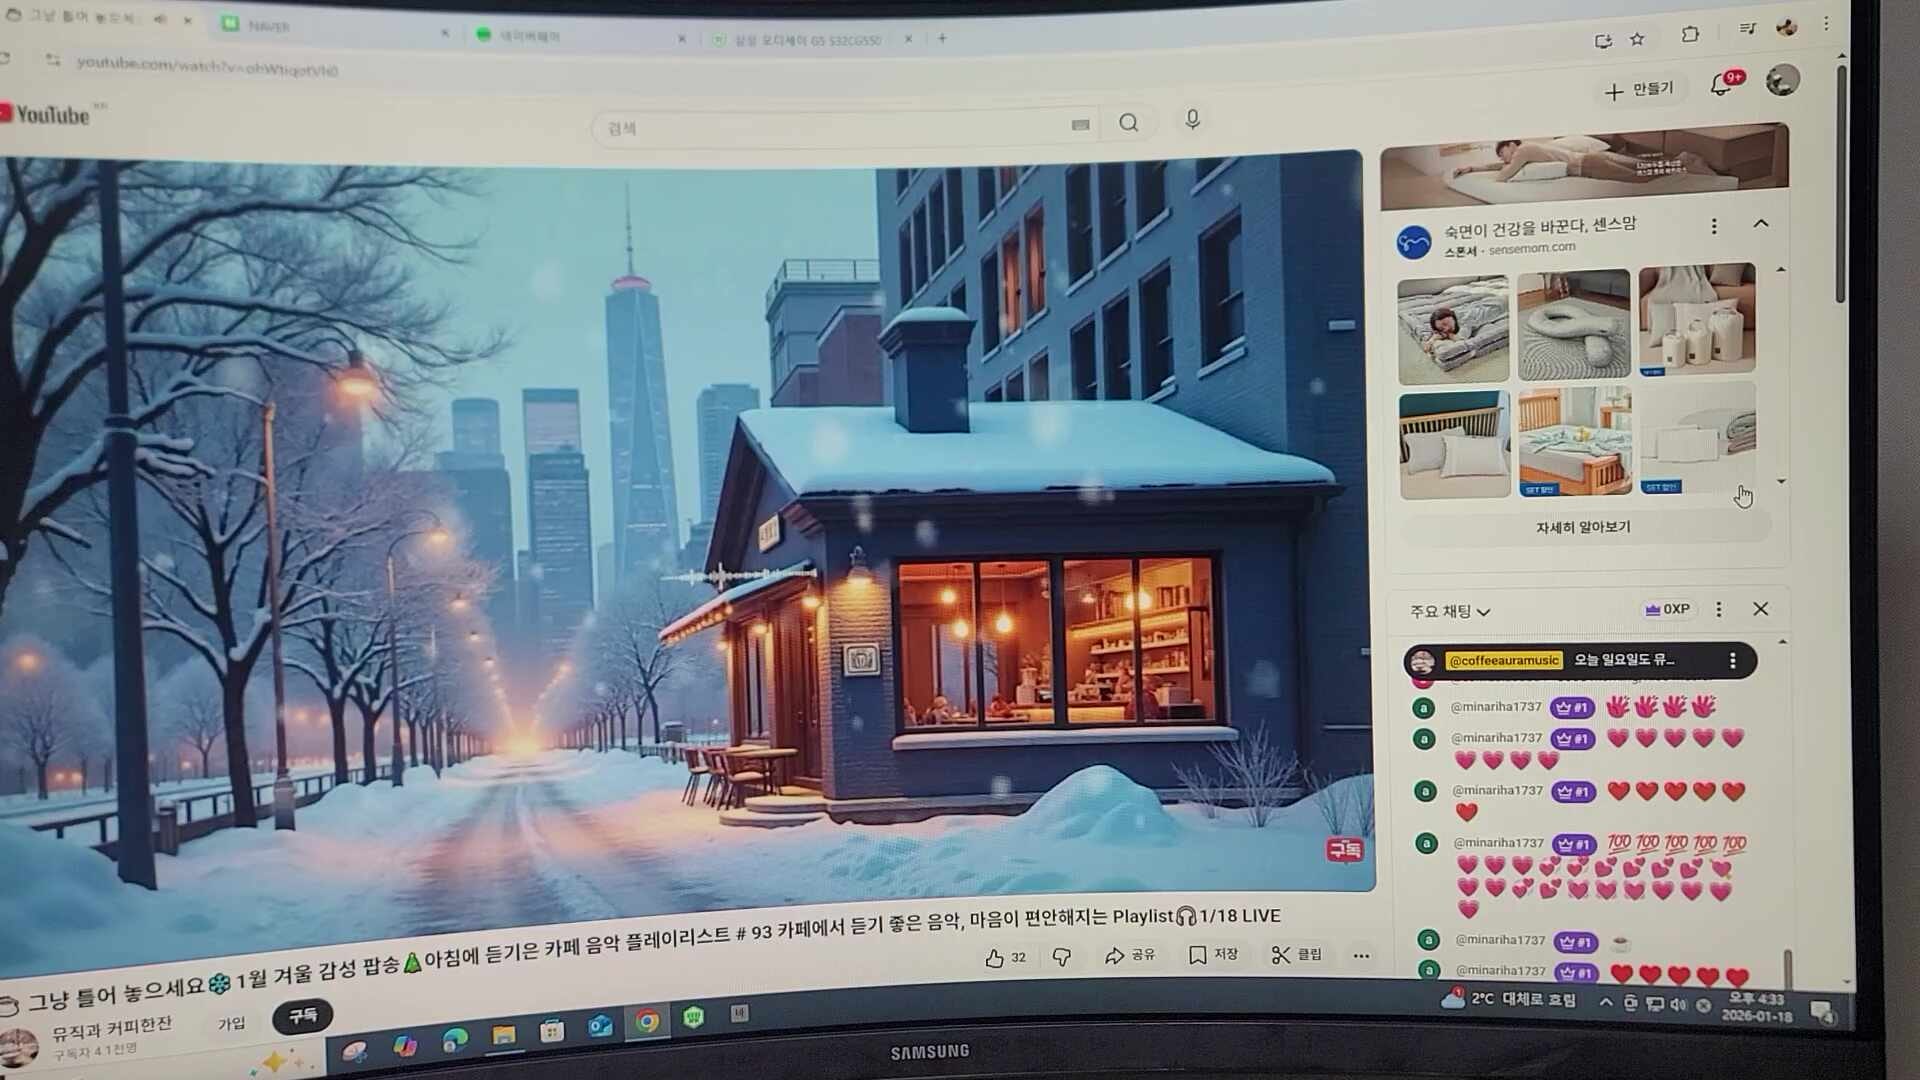Viewport: 1920px width, 1080px height.
Task: Open Chrome media controls icon
Action: (1747, 28)
